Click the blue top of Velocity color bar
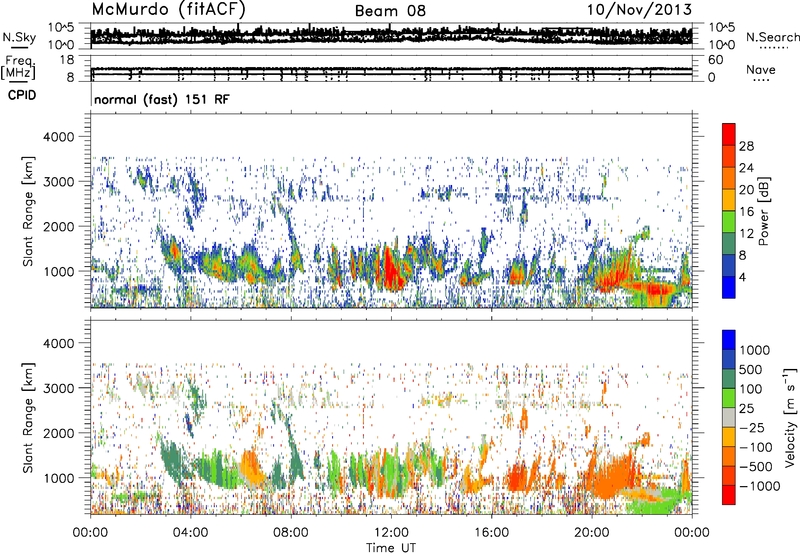Image resolution: width=800 pixels, height=554 pixels. (729, 340)
